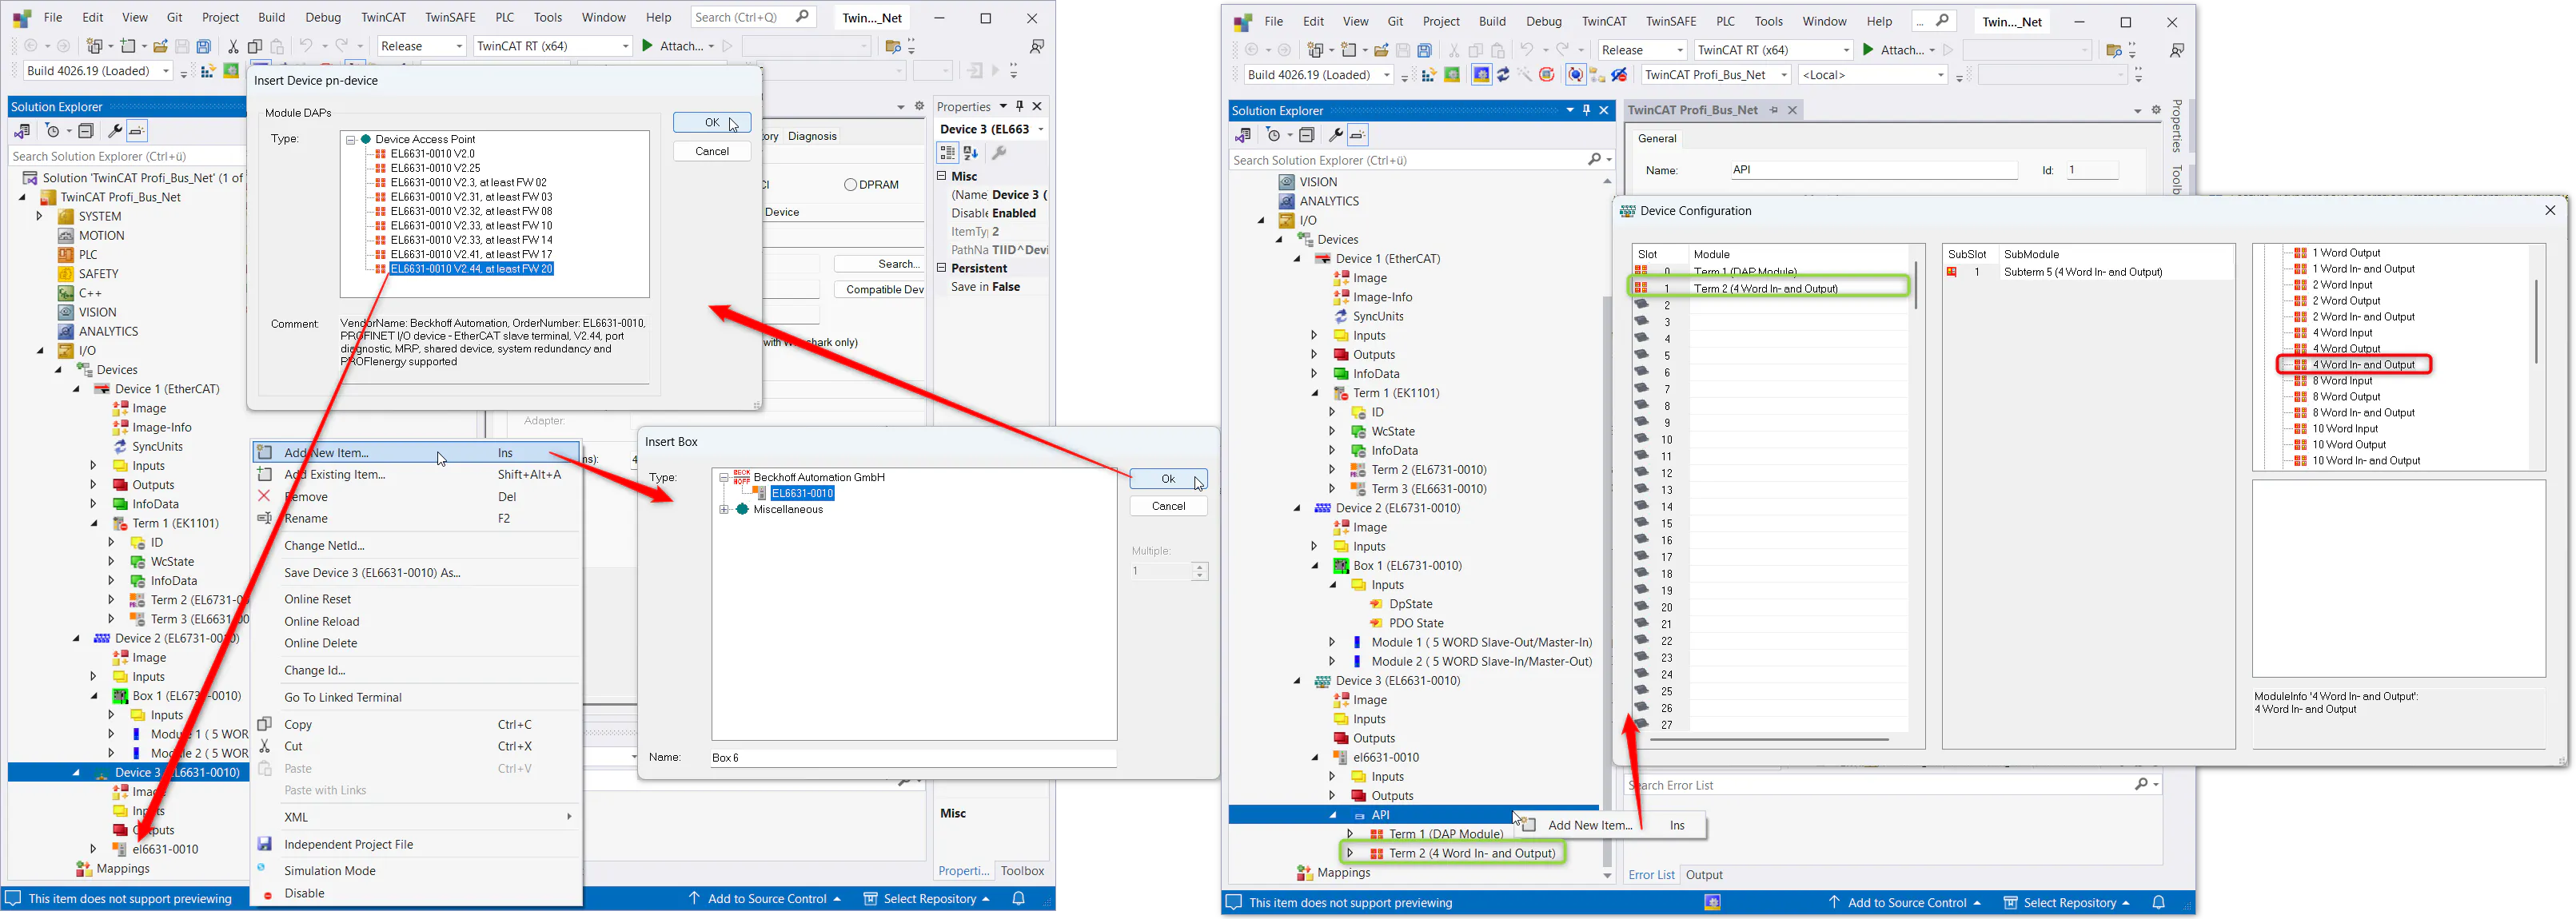Click Activate Configuration icon in right window toolbar
Image resolution: width=2576 pixels, height=919 pixels.
tap(1429, 75)
